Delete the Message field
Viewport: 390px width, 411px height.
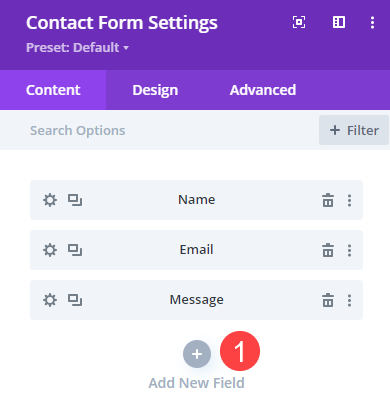(328, 300)
